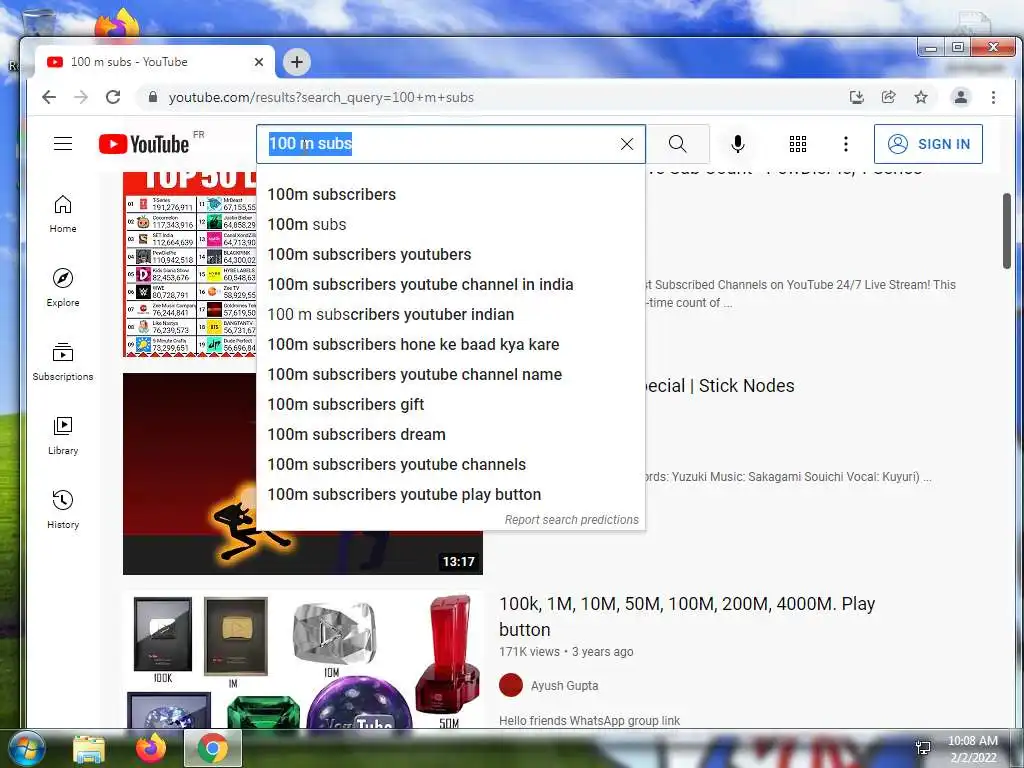
Task: Open '100k, 1M, 10M, 50M... Play button' title
Action: pyautogui.click(x=687, y=616)
